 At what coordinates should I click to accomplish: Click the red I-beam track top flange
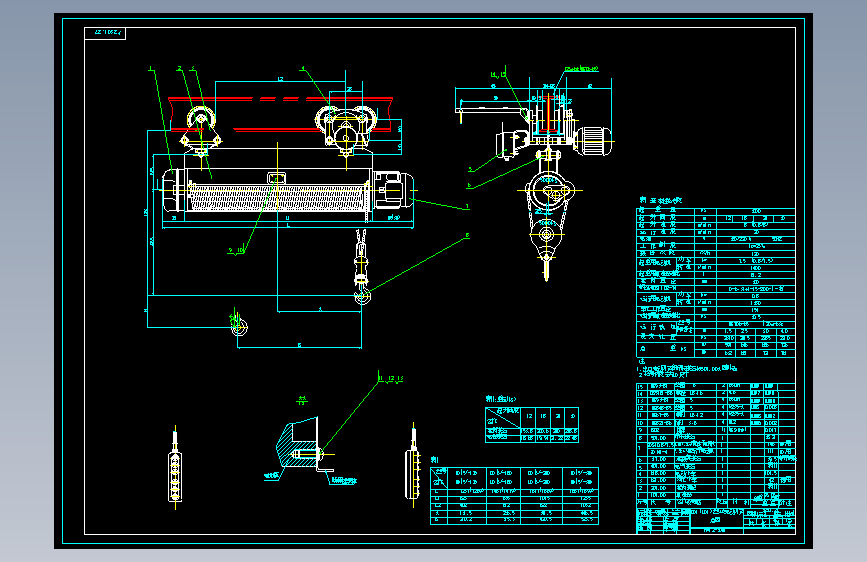coord(280,100)
